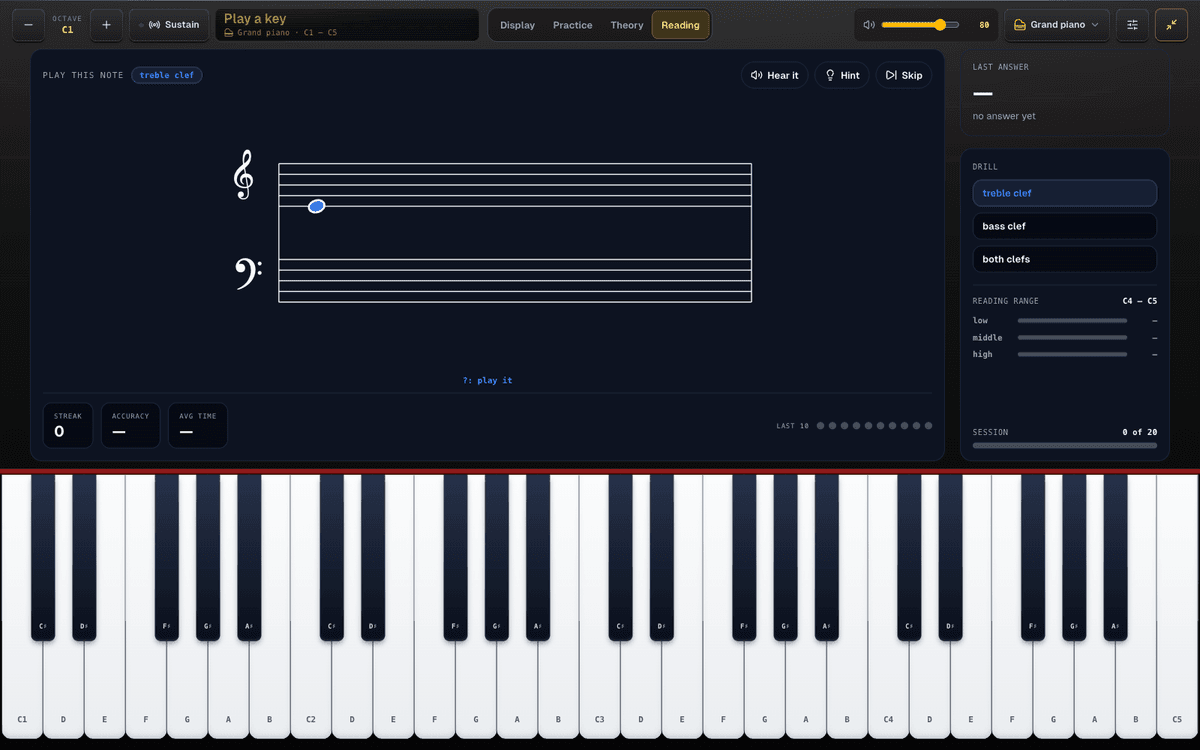Open the Grand piano instrument dropdown

1056,25
